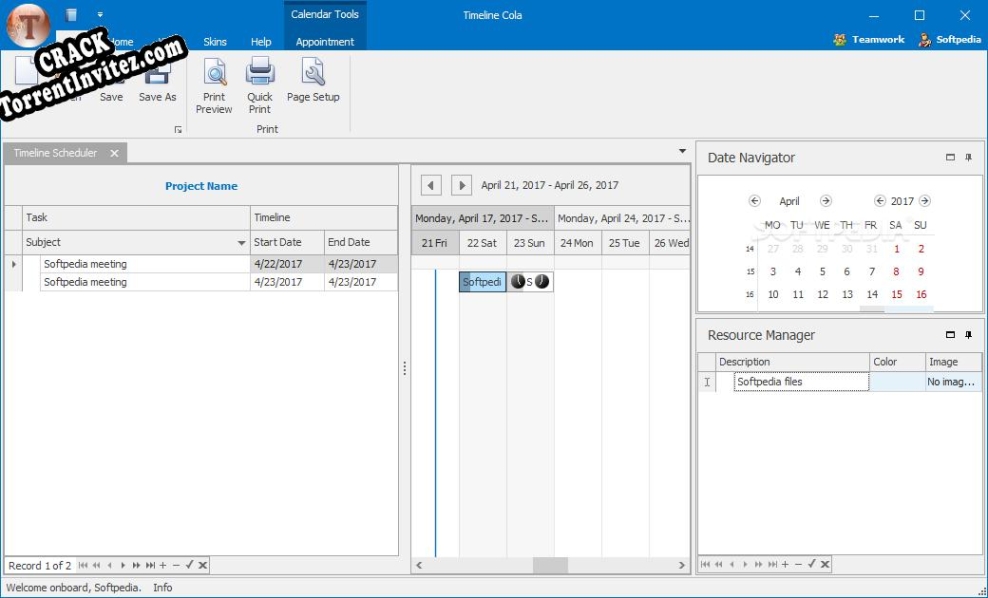Open the Skins menu

(x=215, y=42)
